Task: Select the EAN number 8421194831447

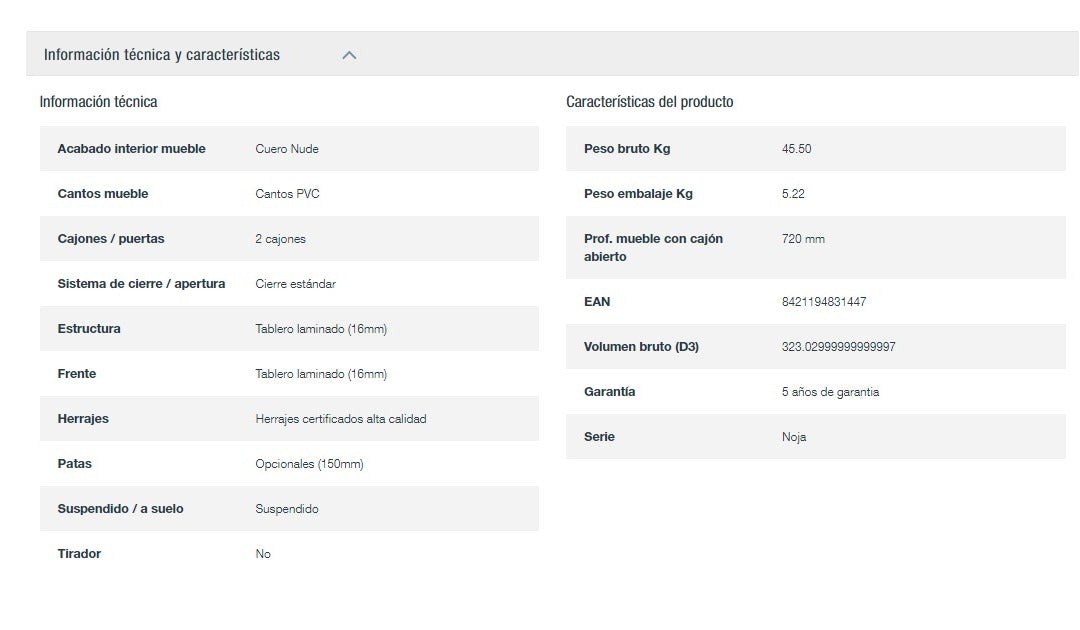Action: tap(823, 302)
